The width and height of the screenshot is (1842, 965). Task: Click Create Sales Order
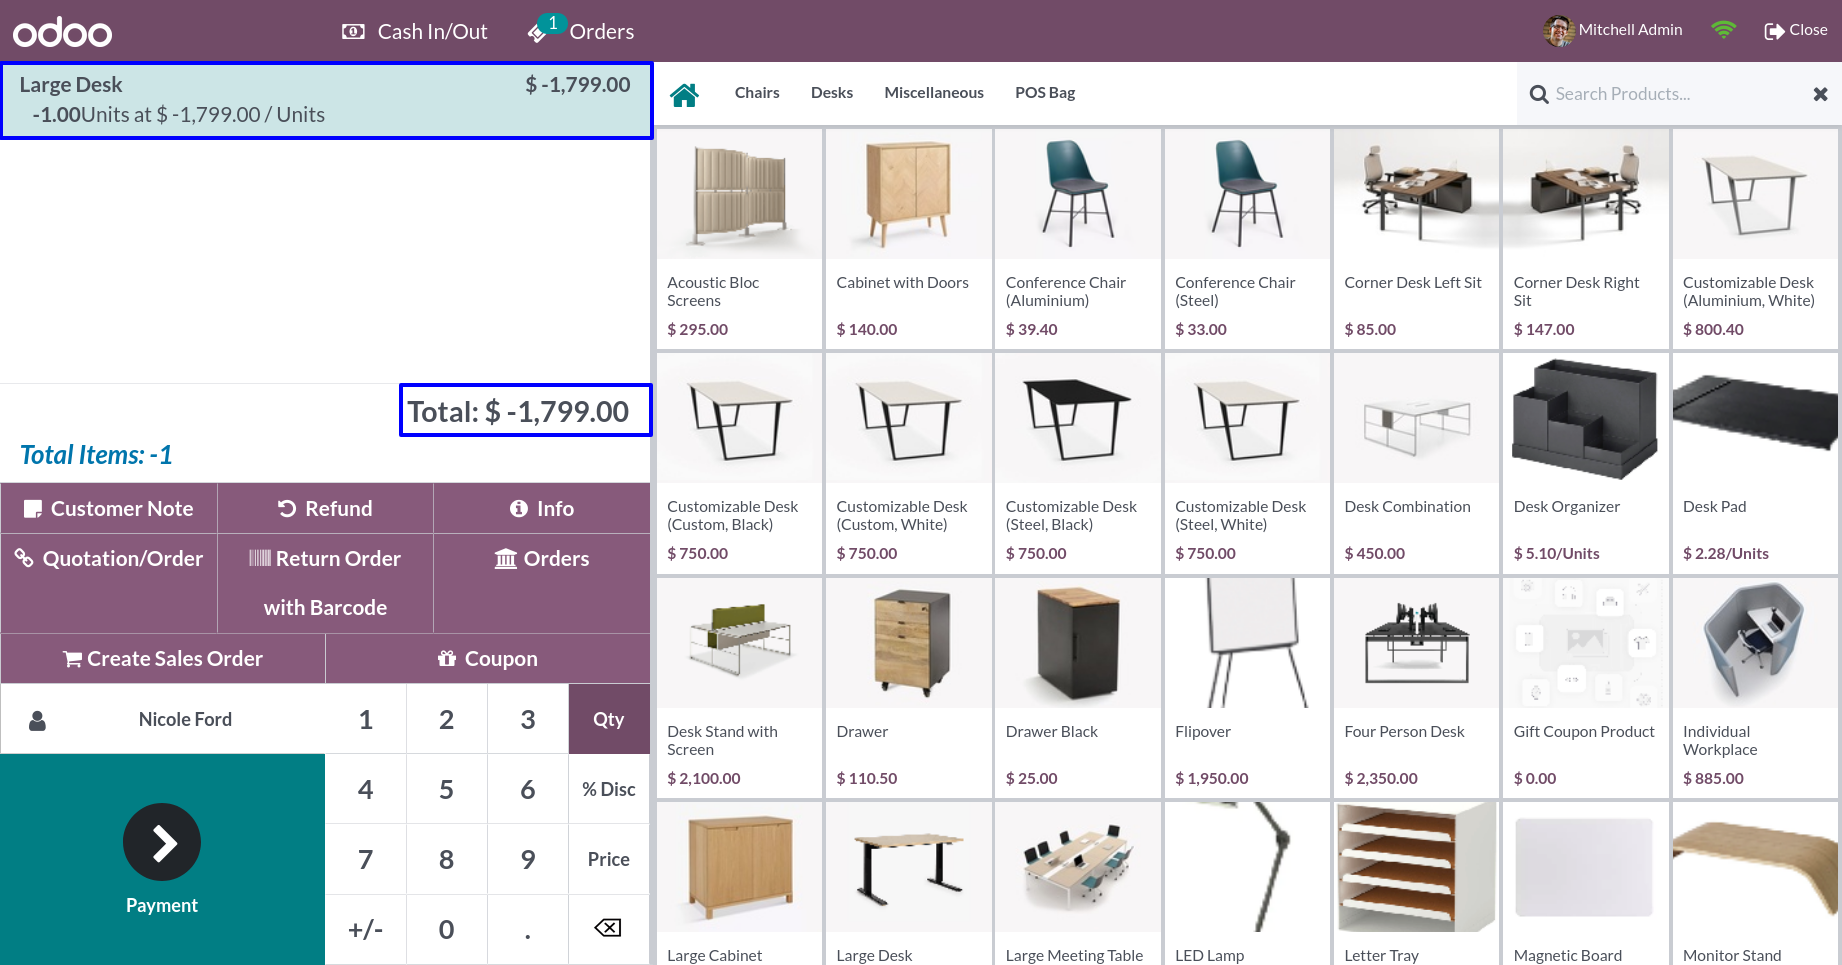click(x=163, y=659)
